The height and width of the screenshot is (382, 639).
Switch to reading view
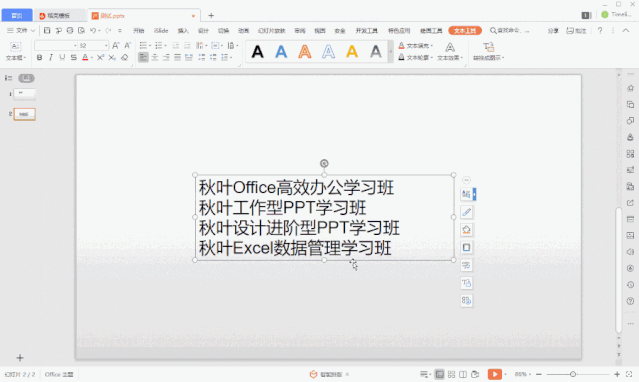(x=463, y=374)
